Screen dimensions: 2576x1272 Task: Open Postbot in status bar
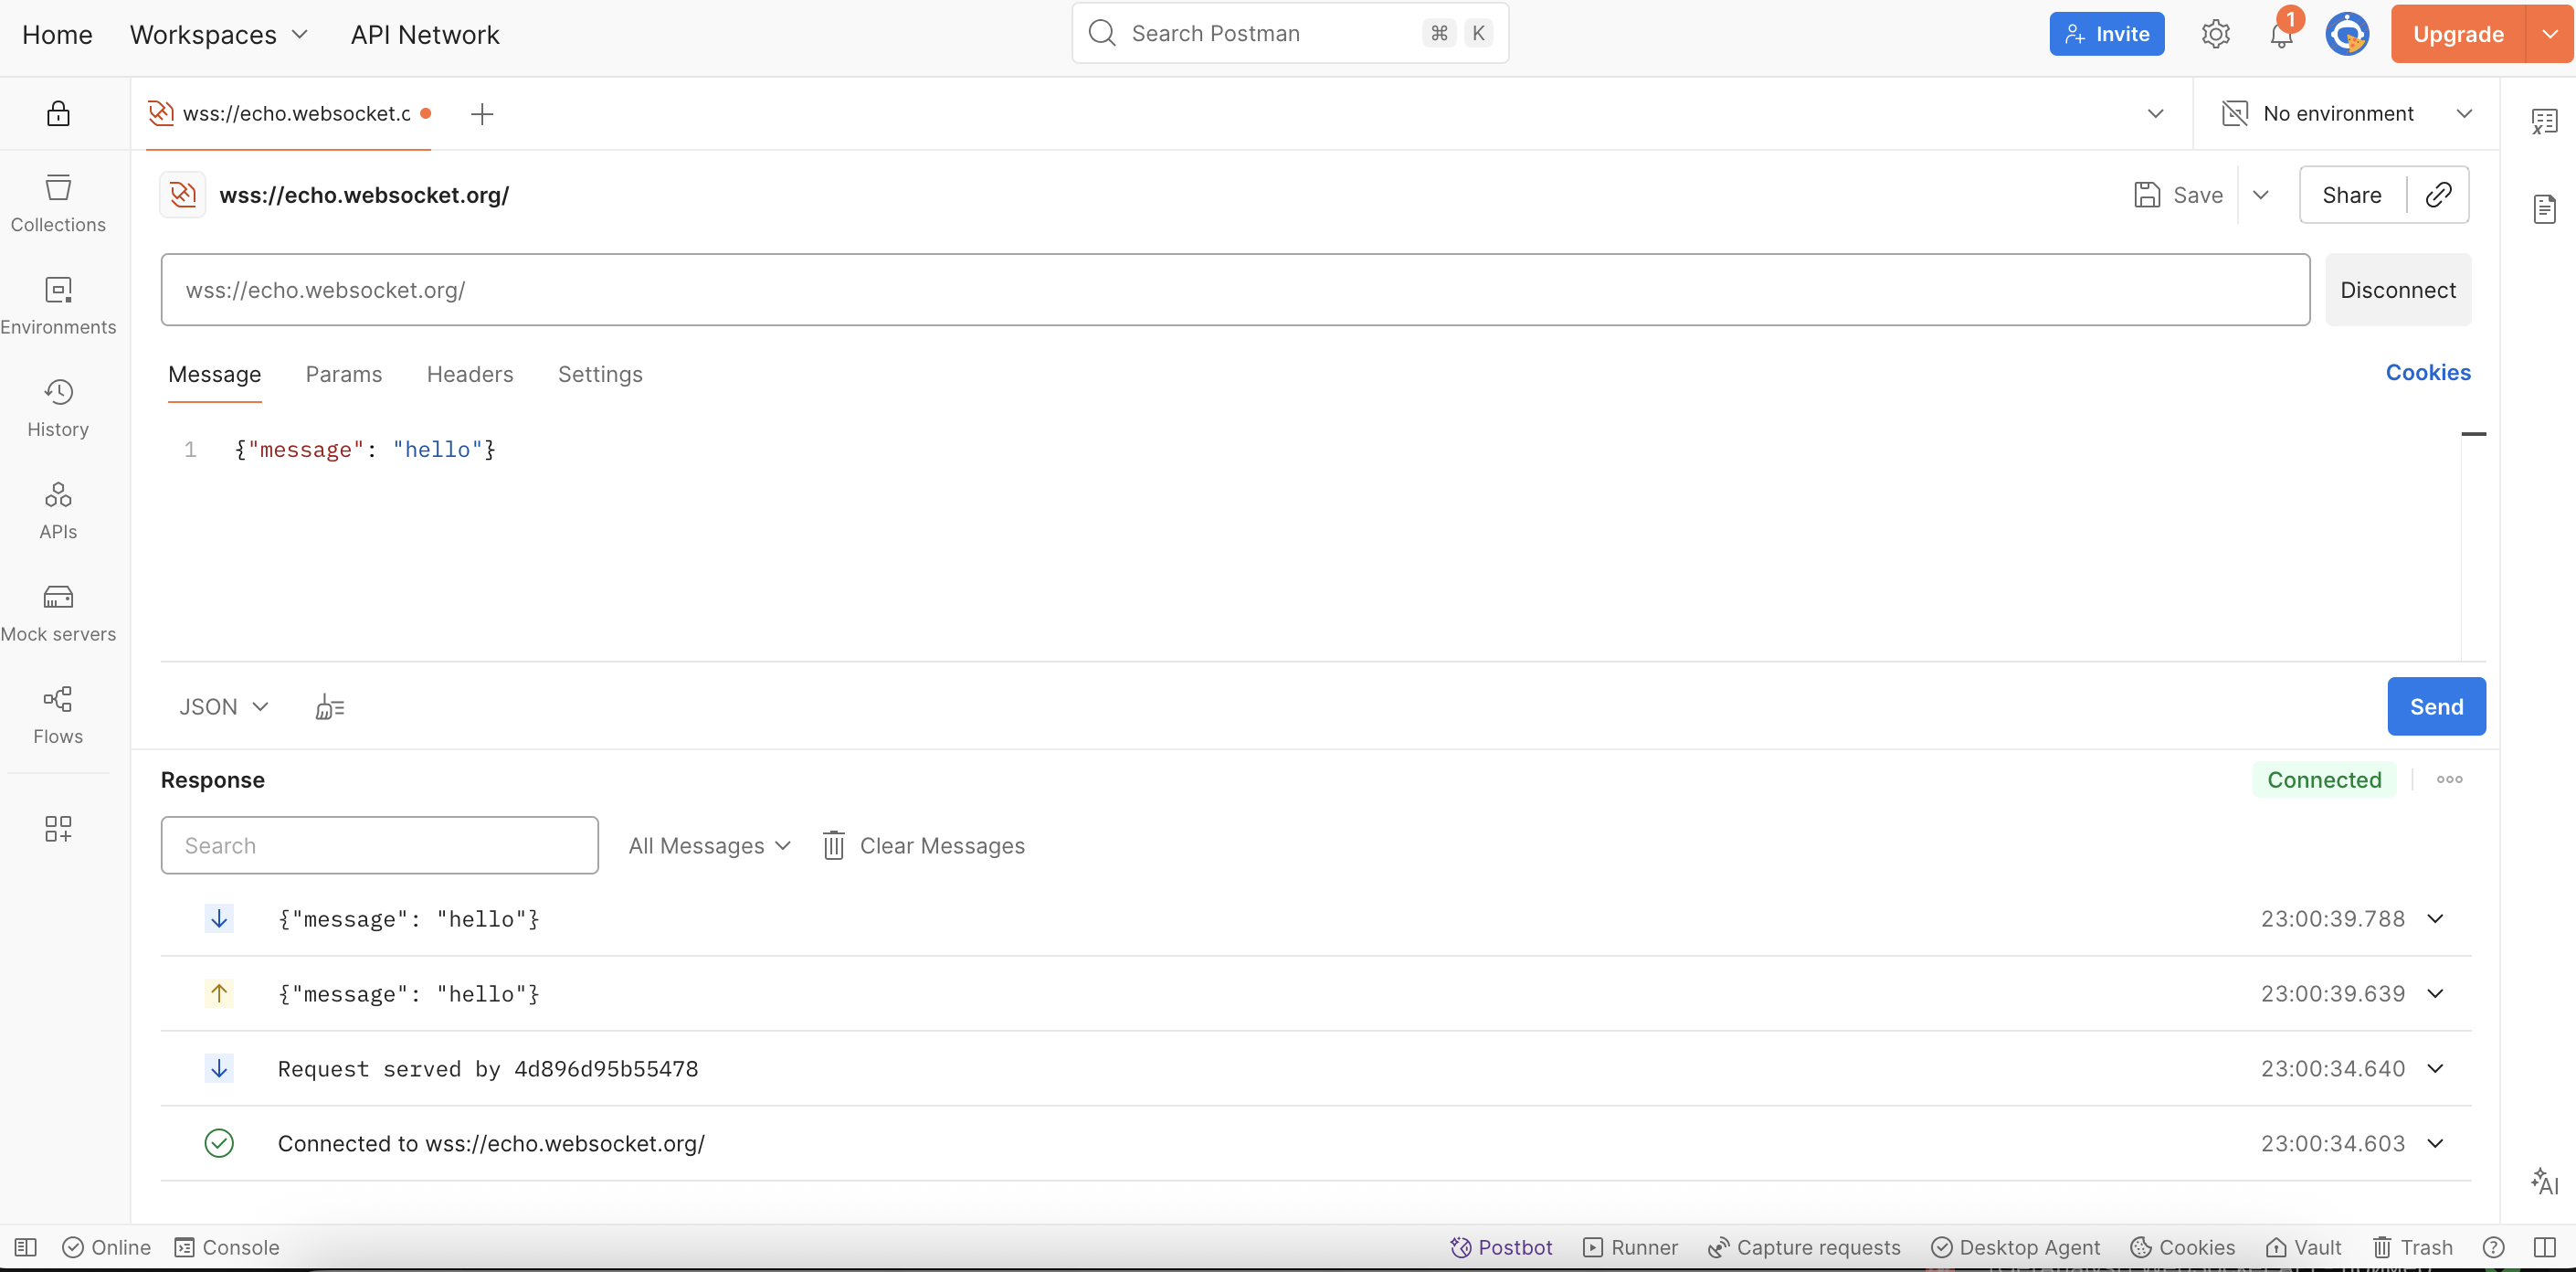[x=1501, y=1247]
